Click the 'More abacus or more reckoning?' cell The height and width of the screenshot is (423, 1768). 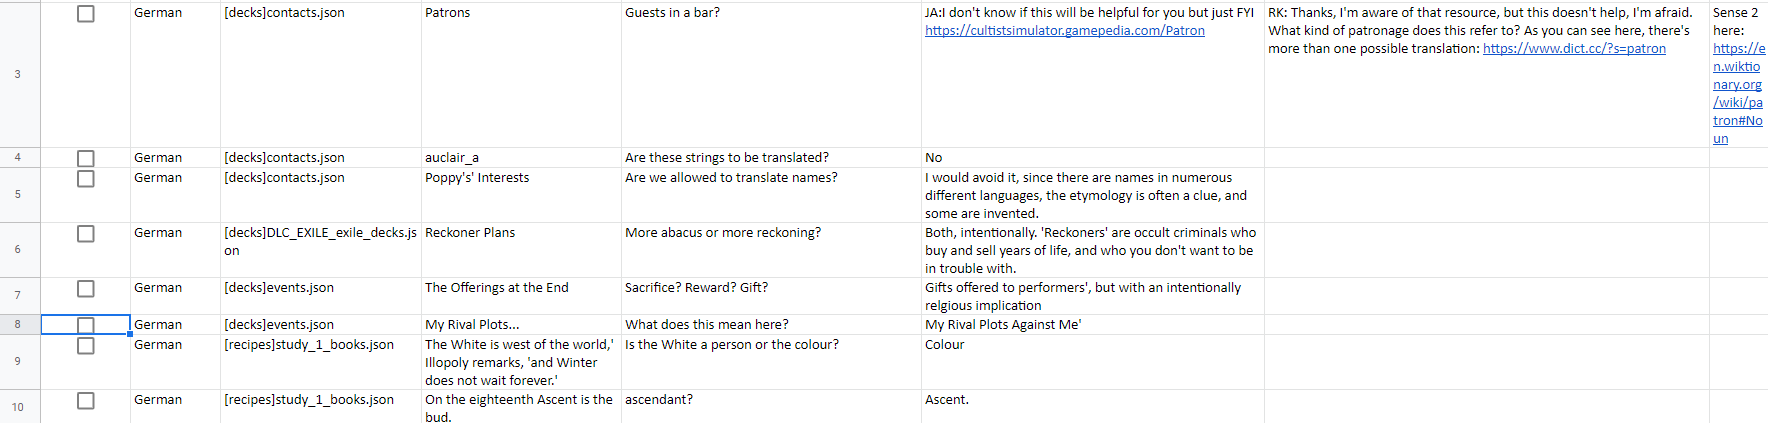[771, 250]
